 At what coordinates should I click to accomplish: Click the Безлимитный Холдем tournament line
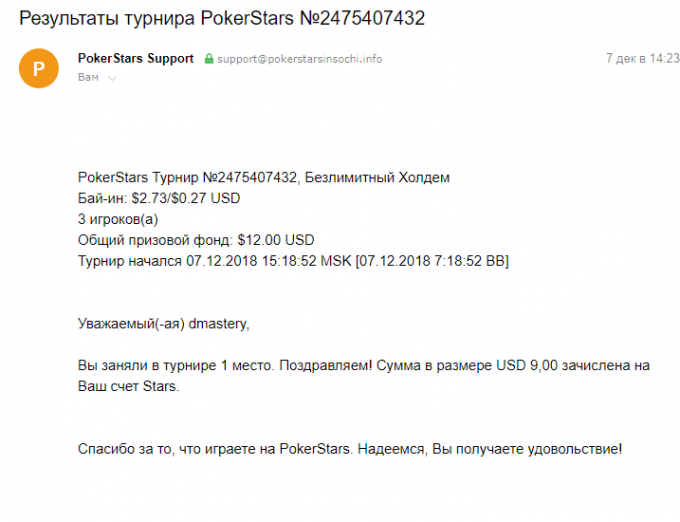pos(264,177)
